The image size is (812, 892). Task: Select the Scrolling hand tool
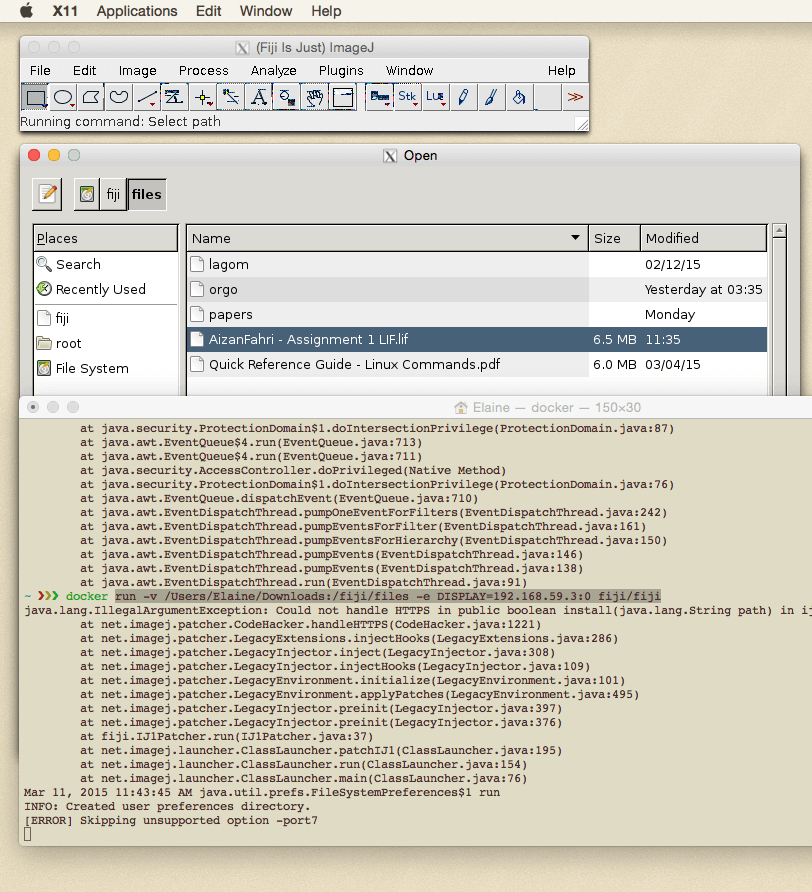(x=314, y=97)
